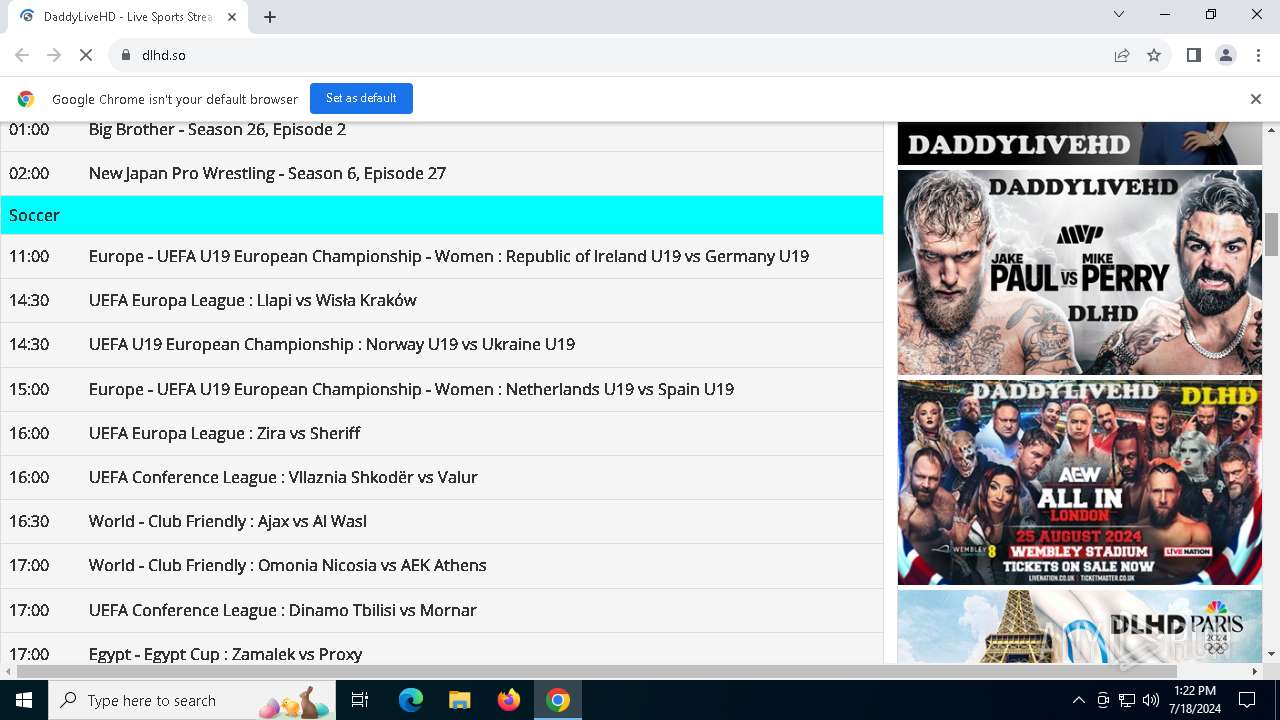The width and height of the screenshot is (1280, 720).
Task: Open Ajax vs Al Wasl friendly
Action: [x=228, y=521]
